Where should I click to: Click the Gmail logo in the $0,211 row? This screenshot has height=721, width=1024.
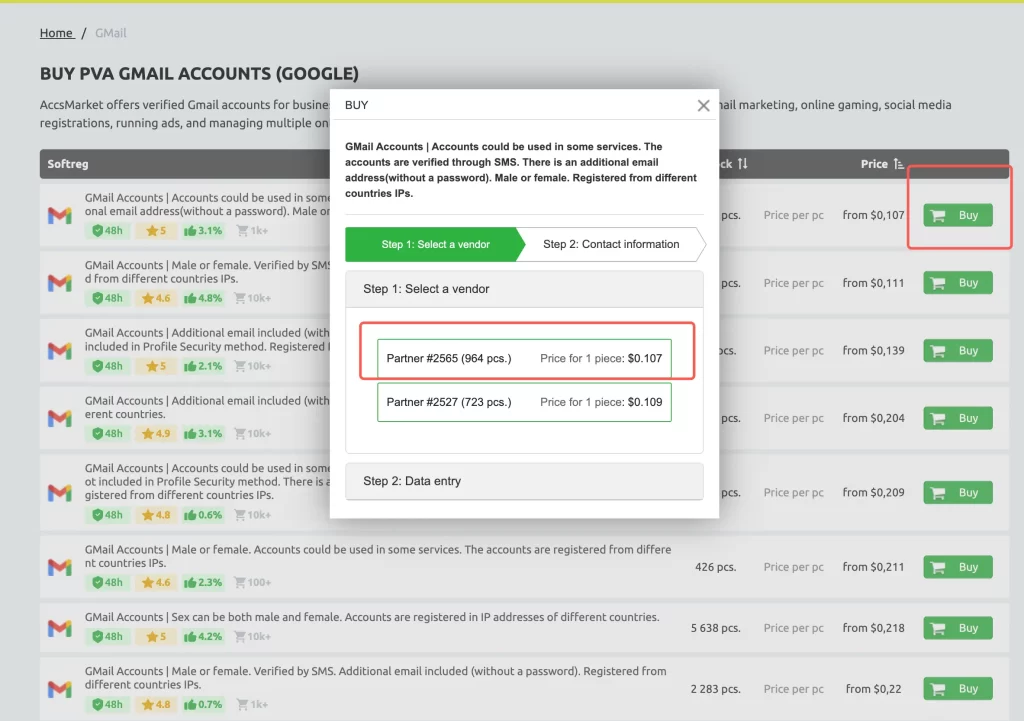click(x=59, y=567)
